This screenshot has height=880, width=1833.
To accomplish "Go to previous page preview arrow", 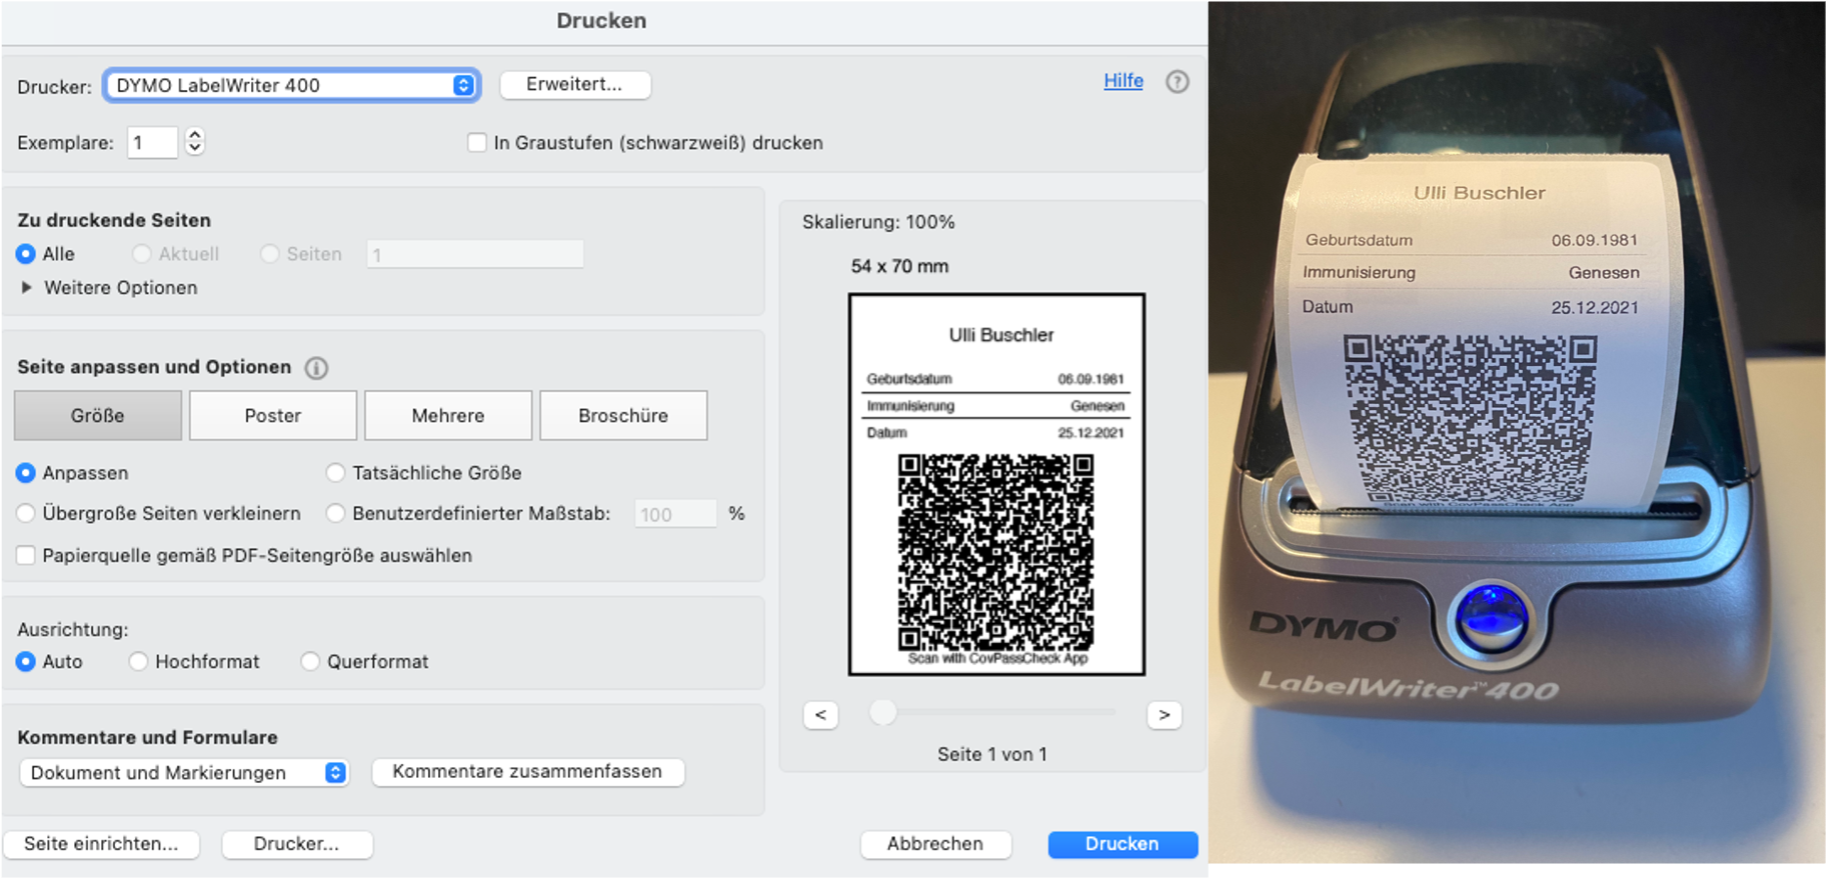I will 820,715.
